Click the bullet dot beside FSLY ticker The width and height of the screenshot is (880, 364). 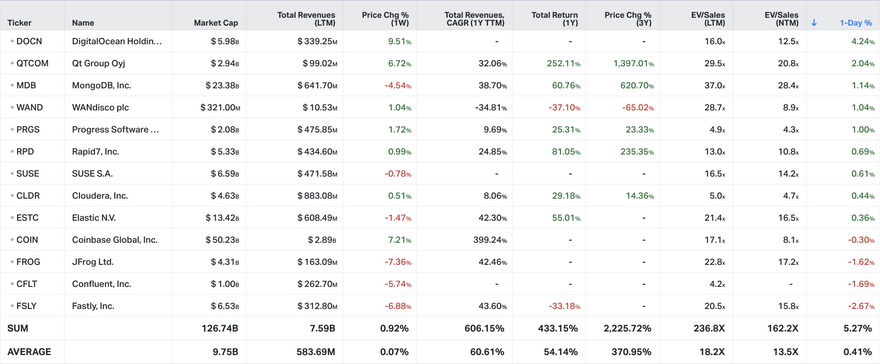click(12, 306)
